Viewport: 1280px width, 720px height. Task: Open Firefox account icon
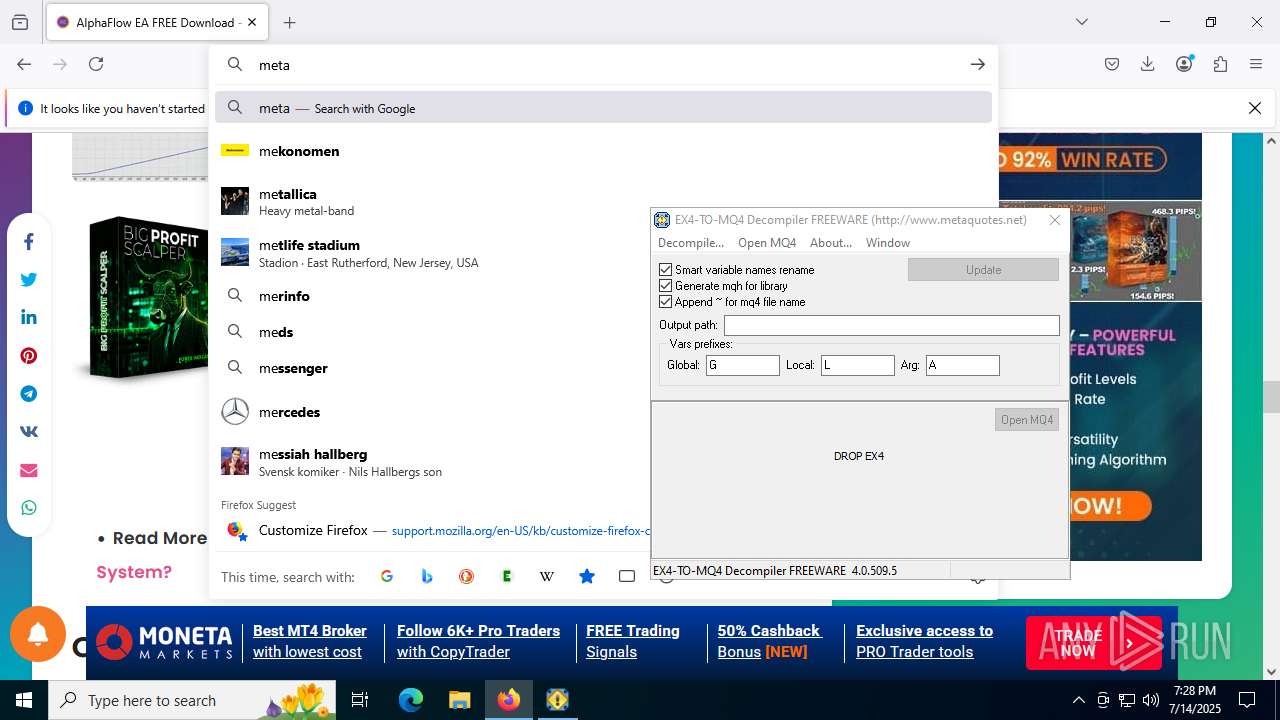[1184, 64]
